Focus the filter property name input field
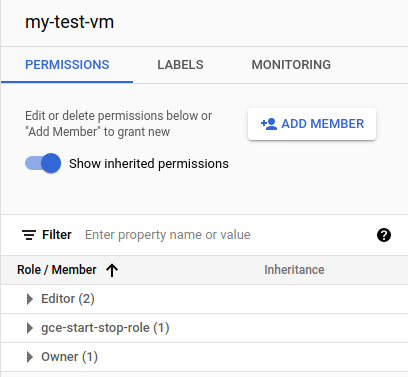The image size is (408, 377). (x=227, y=235)
